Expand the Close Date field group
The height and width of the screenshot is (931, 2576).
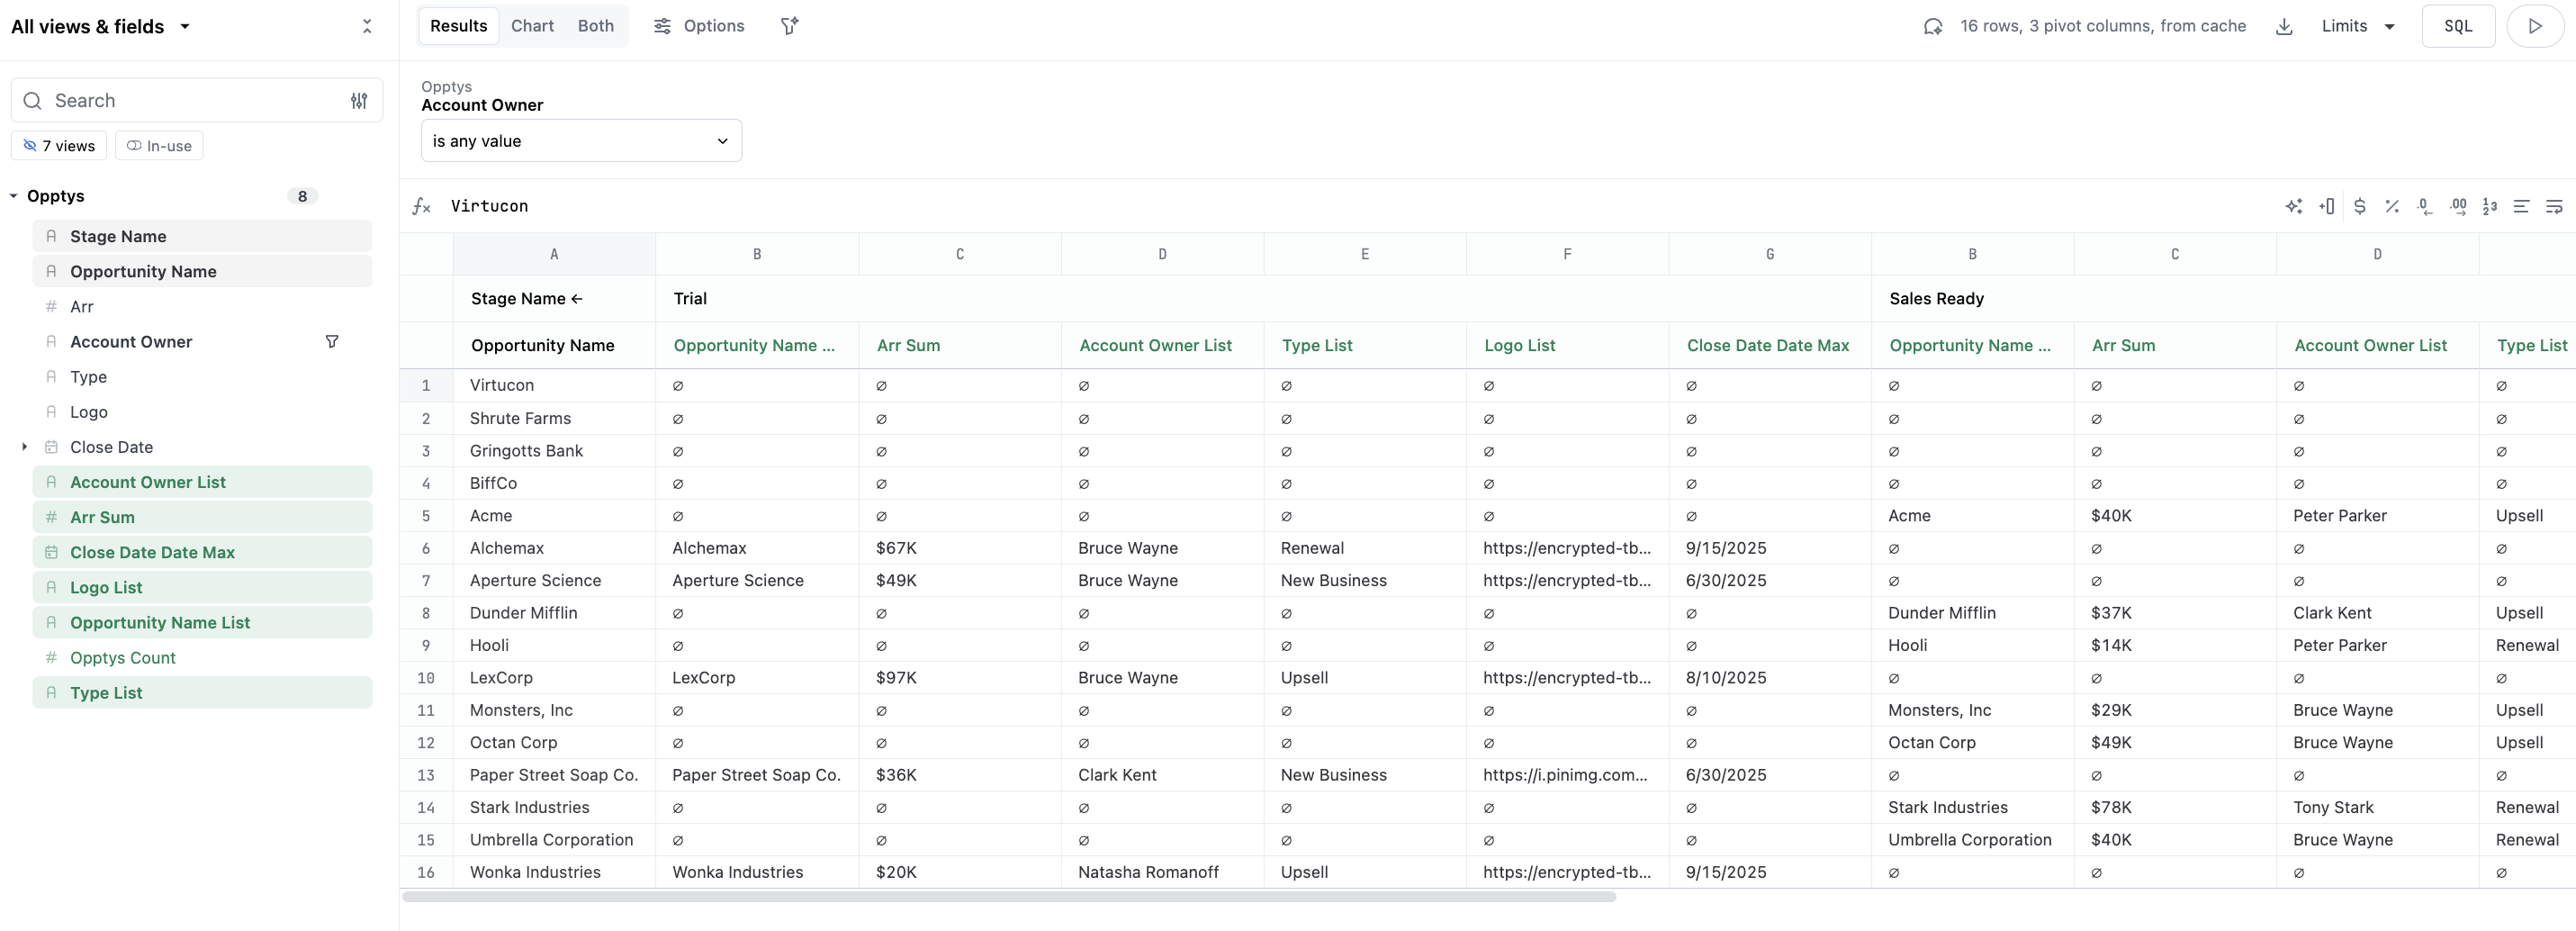[25, 447]
